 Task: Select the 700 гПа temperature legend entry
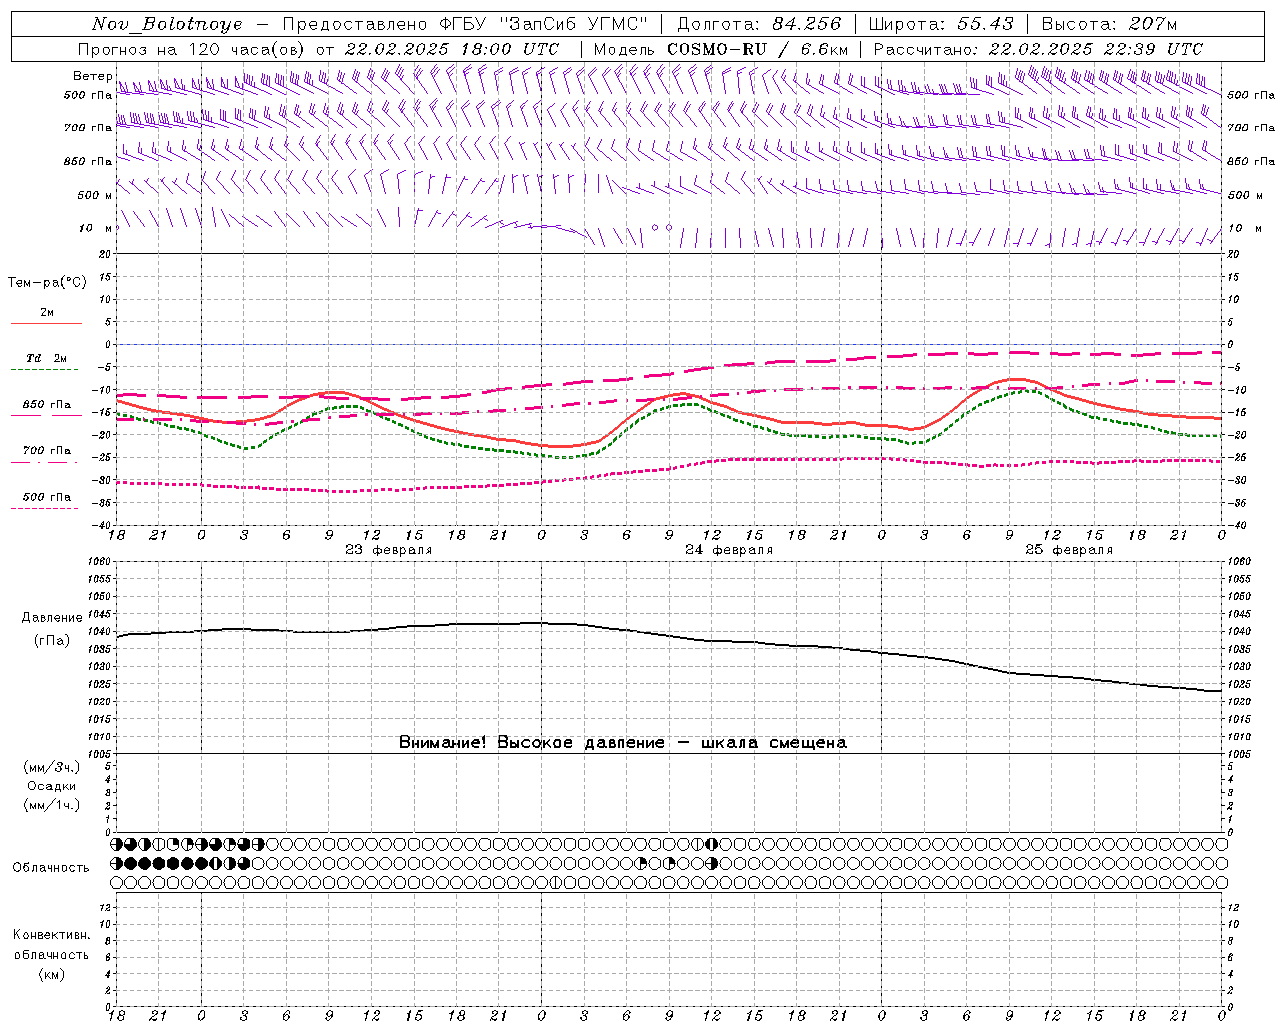[47, 451]
